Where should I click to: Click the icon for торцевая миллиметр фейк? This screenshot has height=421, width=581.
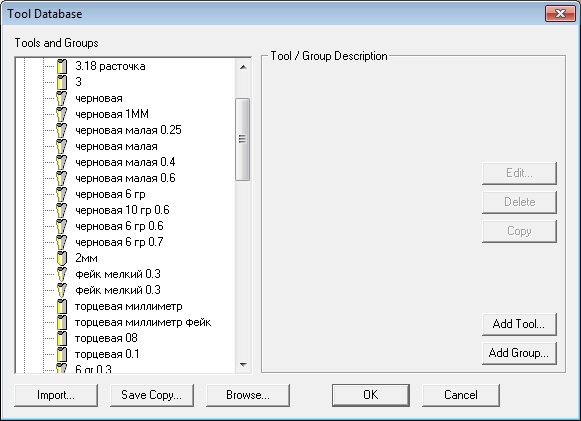(62, 322)
